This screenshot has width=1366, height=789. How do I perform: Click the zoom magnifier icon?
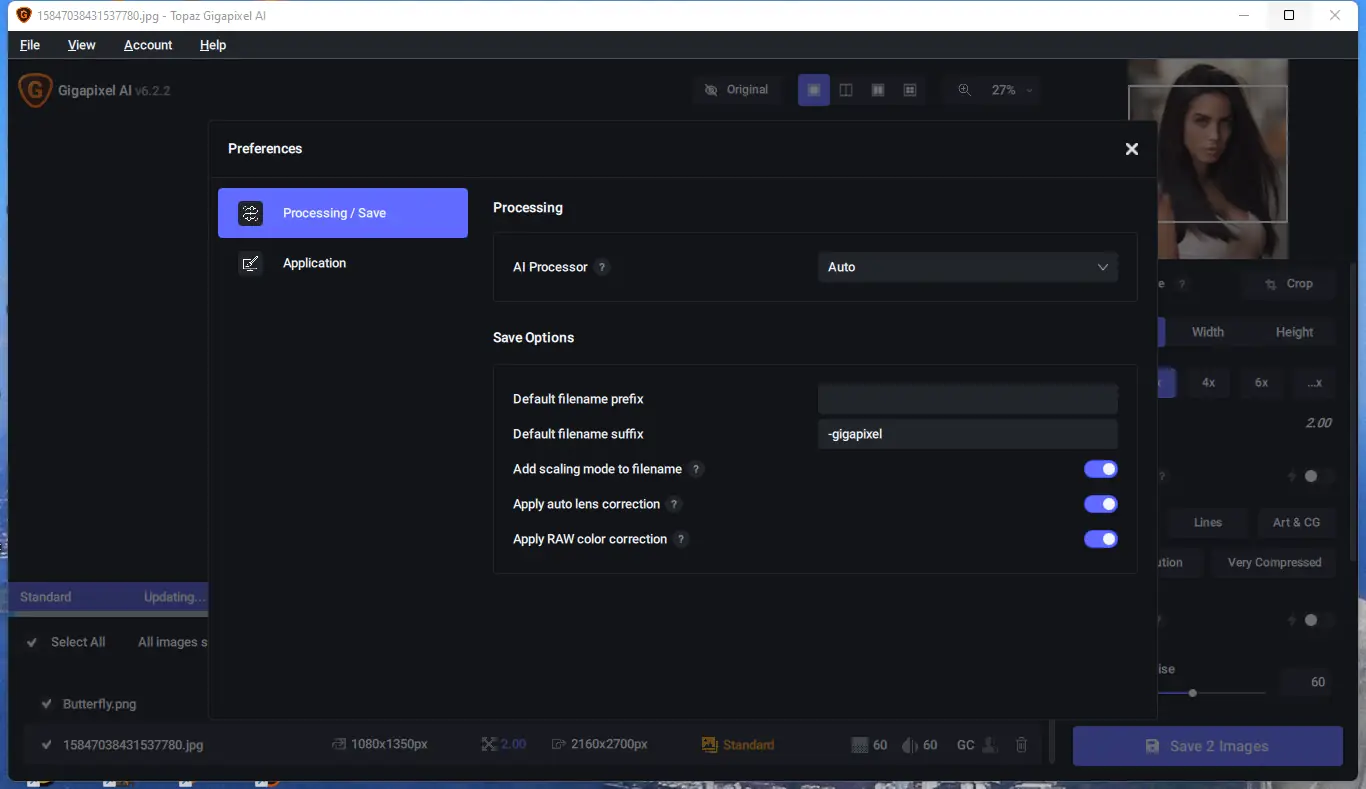[x=964, y=90]
